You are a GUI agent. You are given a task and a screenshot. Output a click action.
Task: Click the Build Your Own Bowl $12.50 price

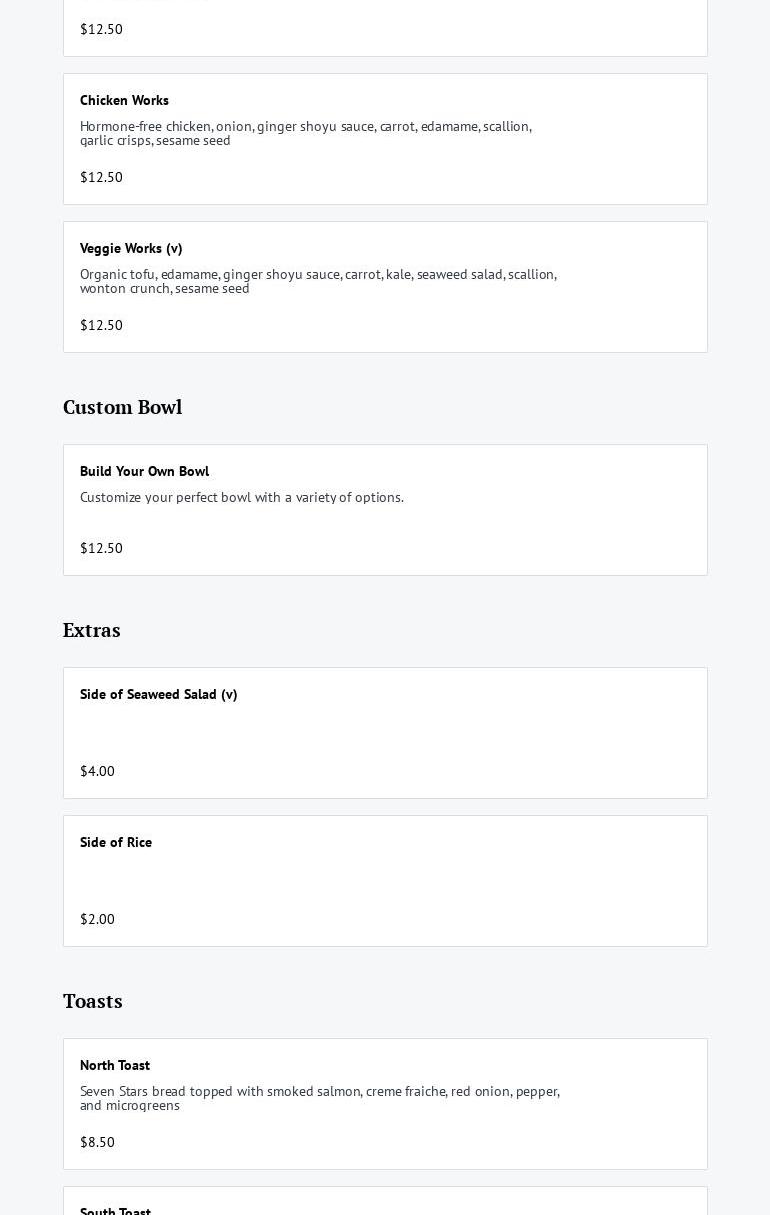tap(101, 548)
